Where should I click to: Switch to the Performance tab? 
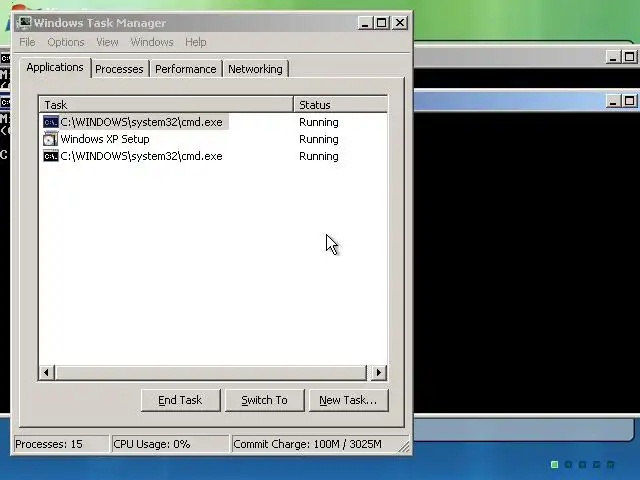coord(186,69)
